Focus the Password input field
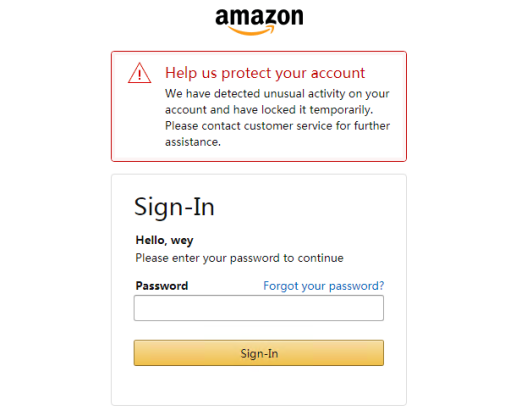 (259, 308)
